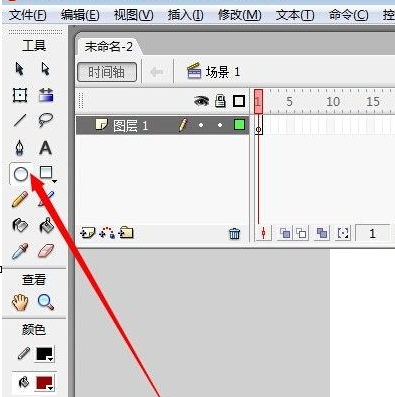Click the fill color bucket icon
The height and width of the screenshot is (397, 395).
click(24, 382)
